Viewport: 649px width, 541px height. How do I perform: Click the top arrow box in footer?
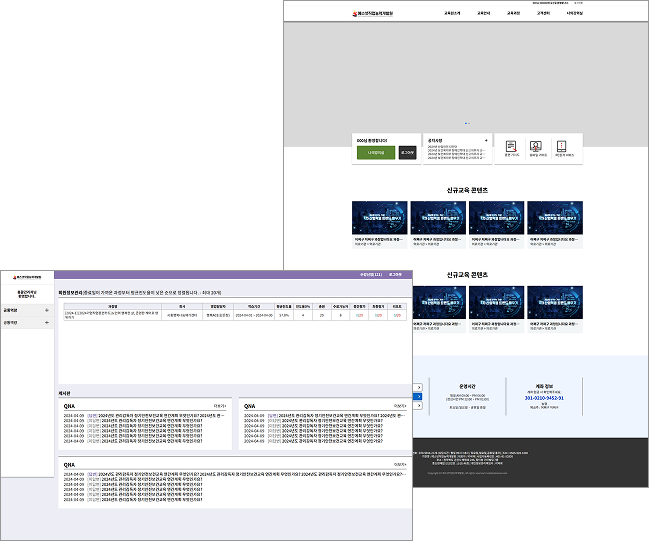[418, 387]
